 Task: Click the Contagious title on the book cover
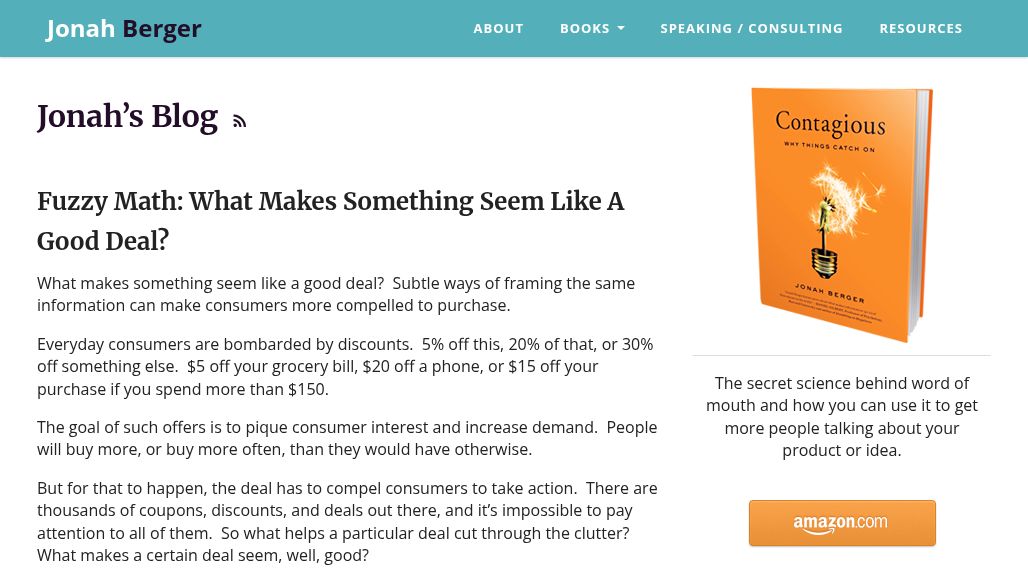830,125
